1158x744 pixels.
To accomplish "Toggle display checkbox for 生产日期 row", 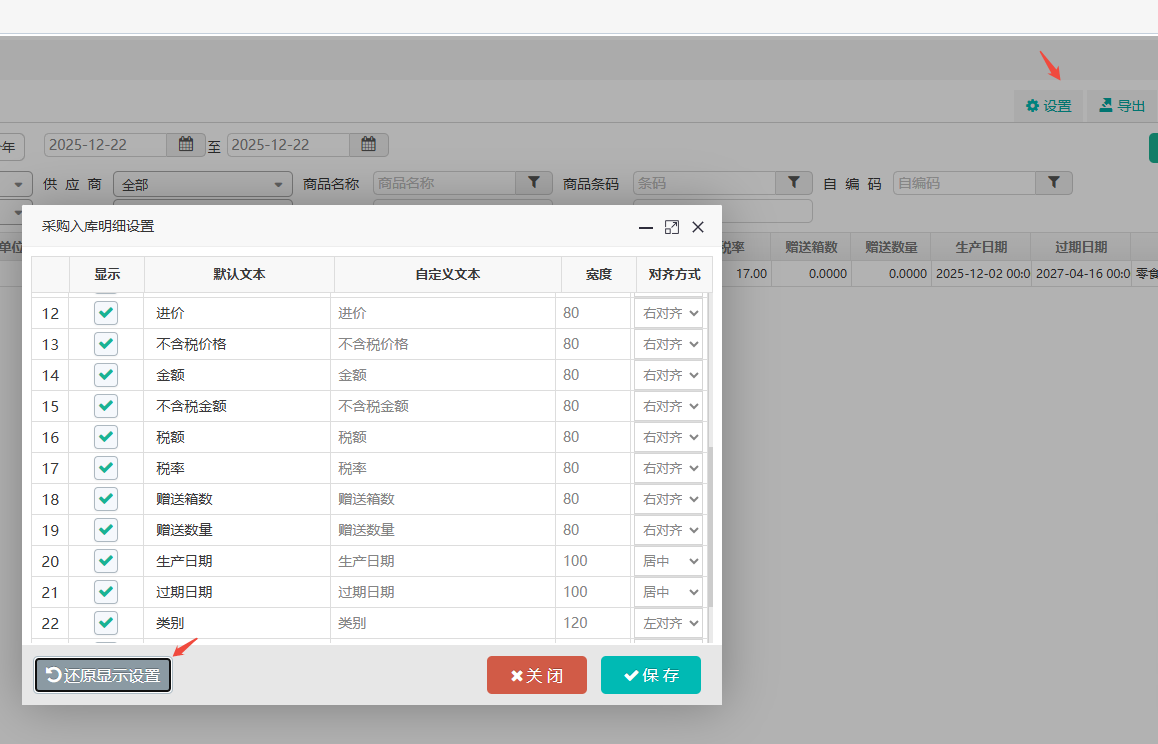I will tap(106, 561).
